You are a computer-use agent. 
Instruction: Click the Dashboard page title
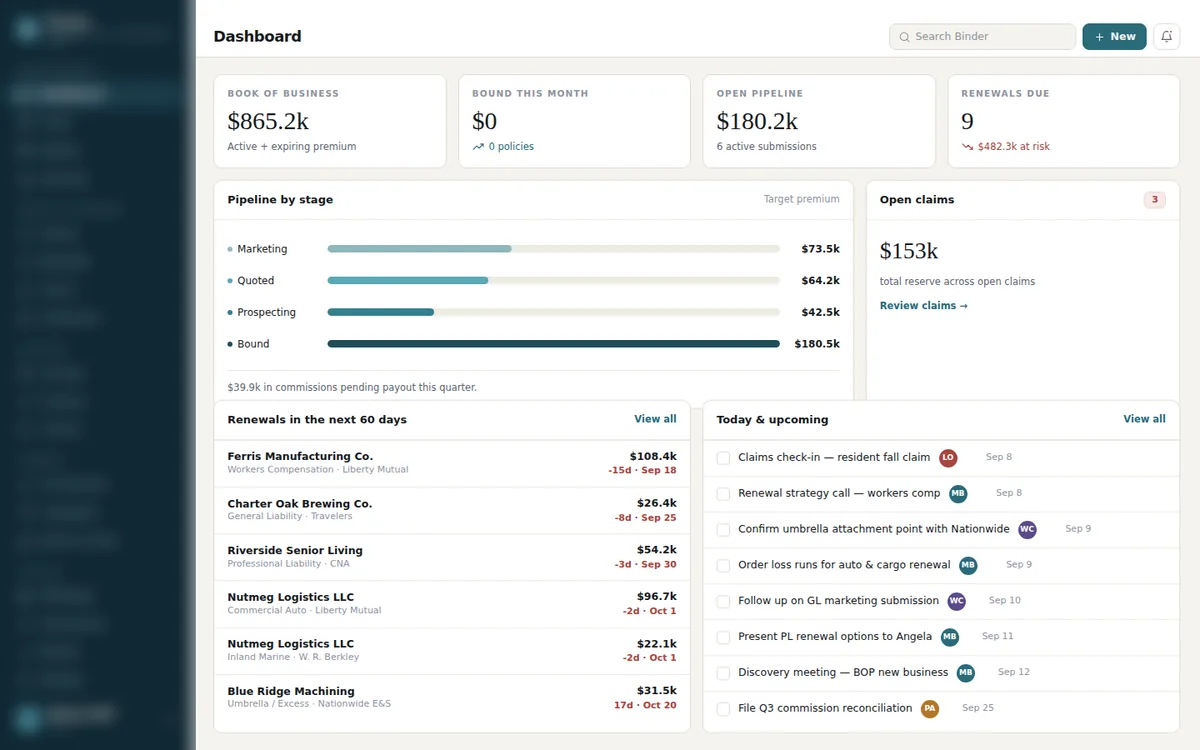[257, 36]
